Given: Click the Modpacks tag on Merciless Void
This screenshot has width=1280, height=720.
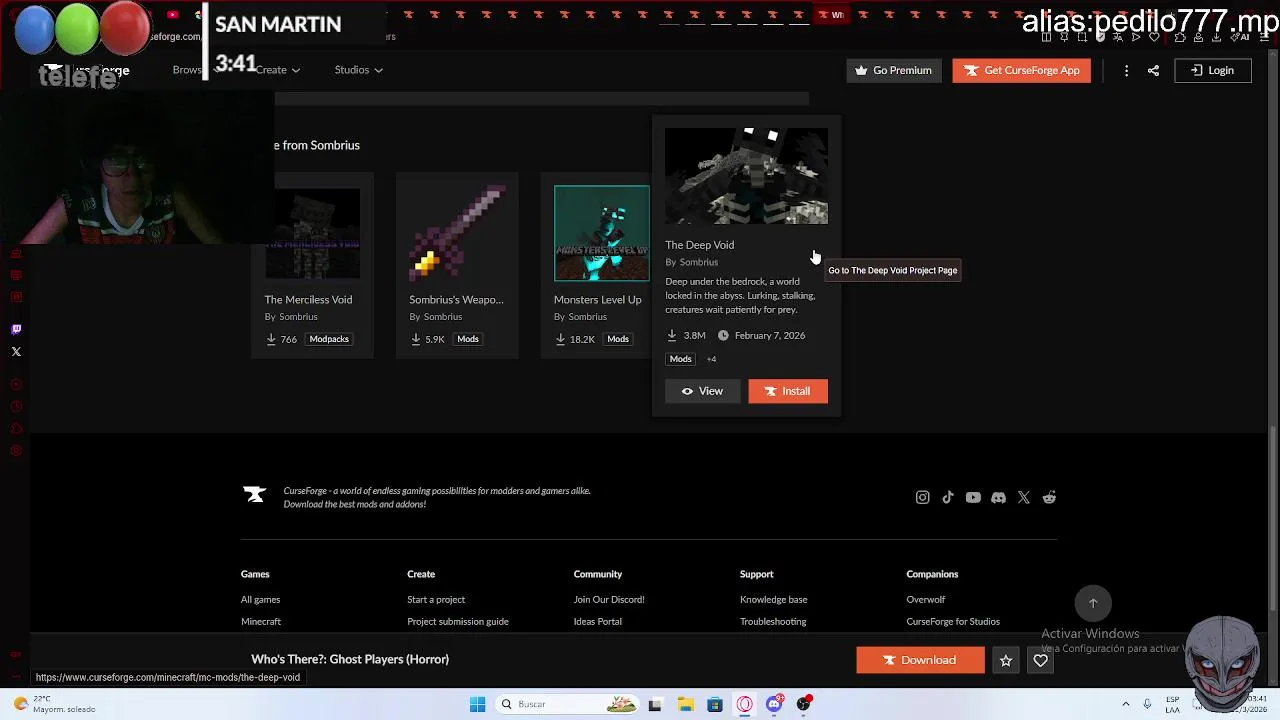Looking at the screenshot, I should click(329, 339).
